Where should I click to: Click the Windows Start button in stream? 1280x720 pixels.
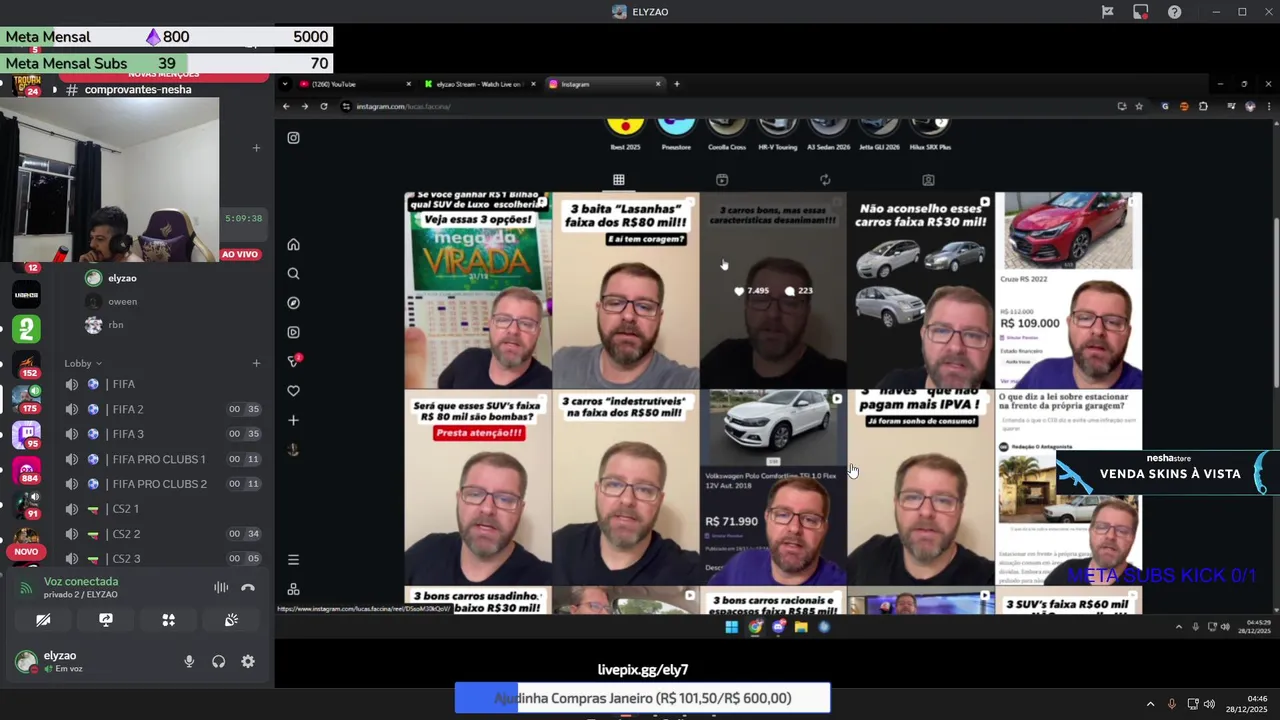tap(731, 627)
